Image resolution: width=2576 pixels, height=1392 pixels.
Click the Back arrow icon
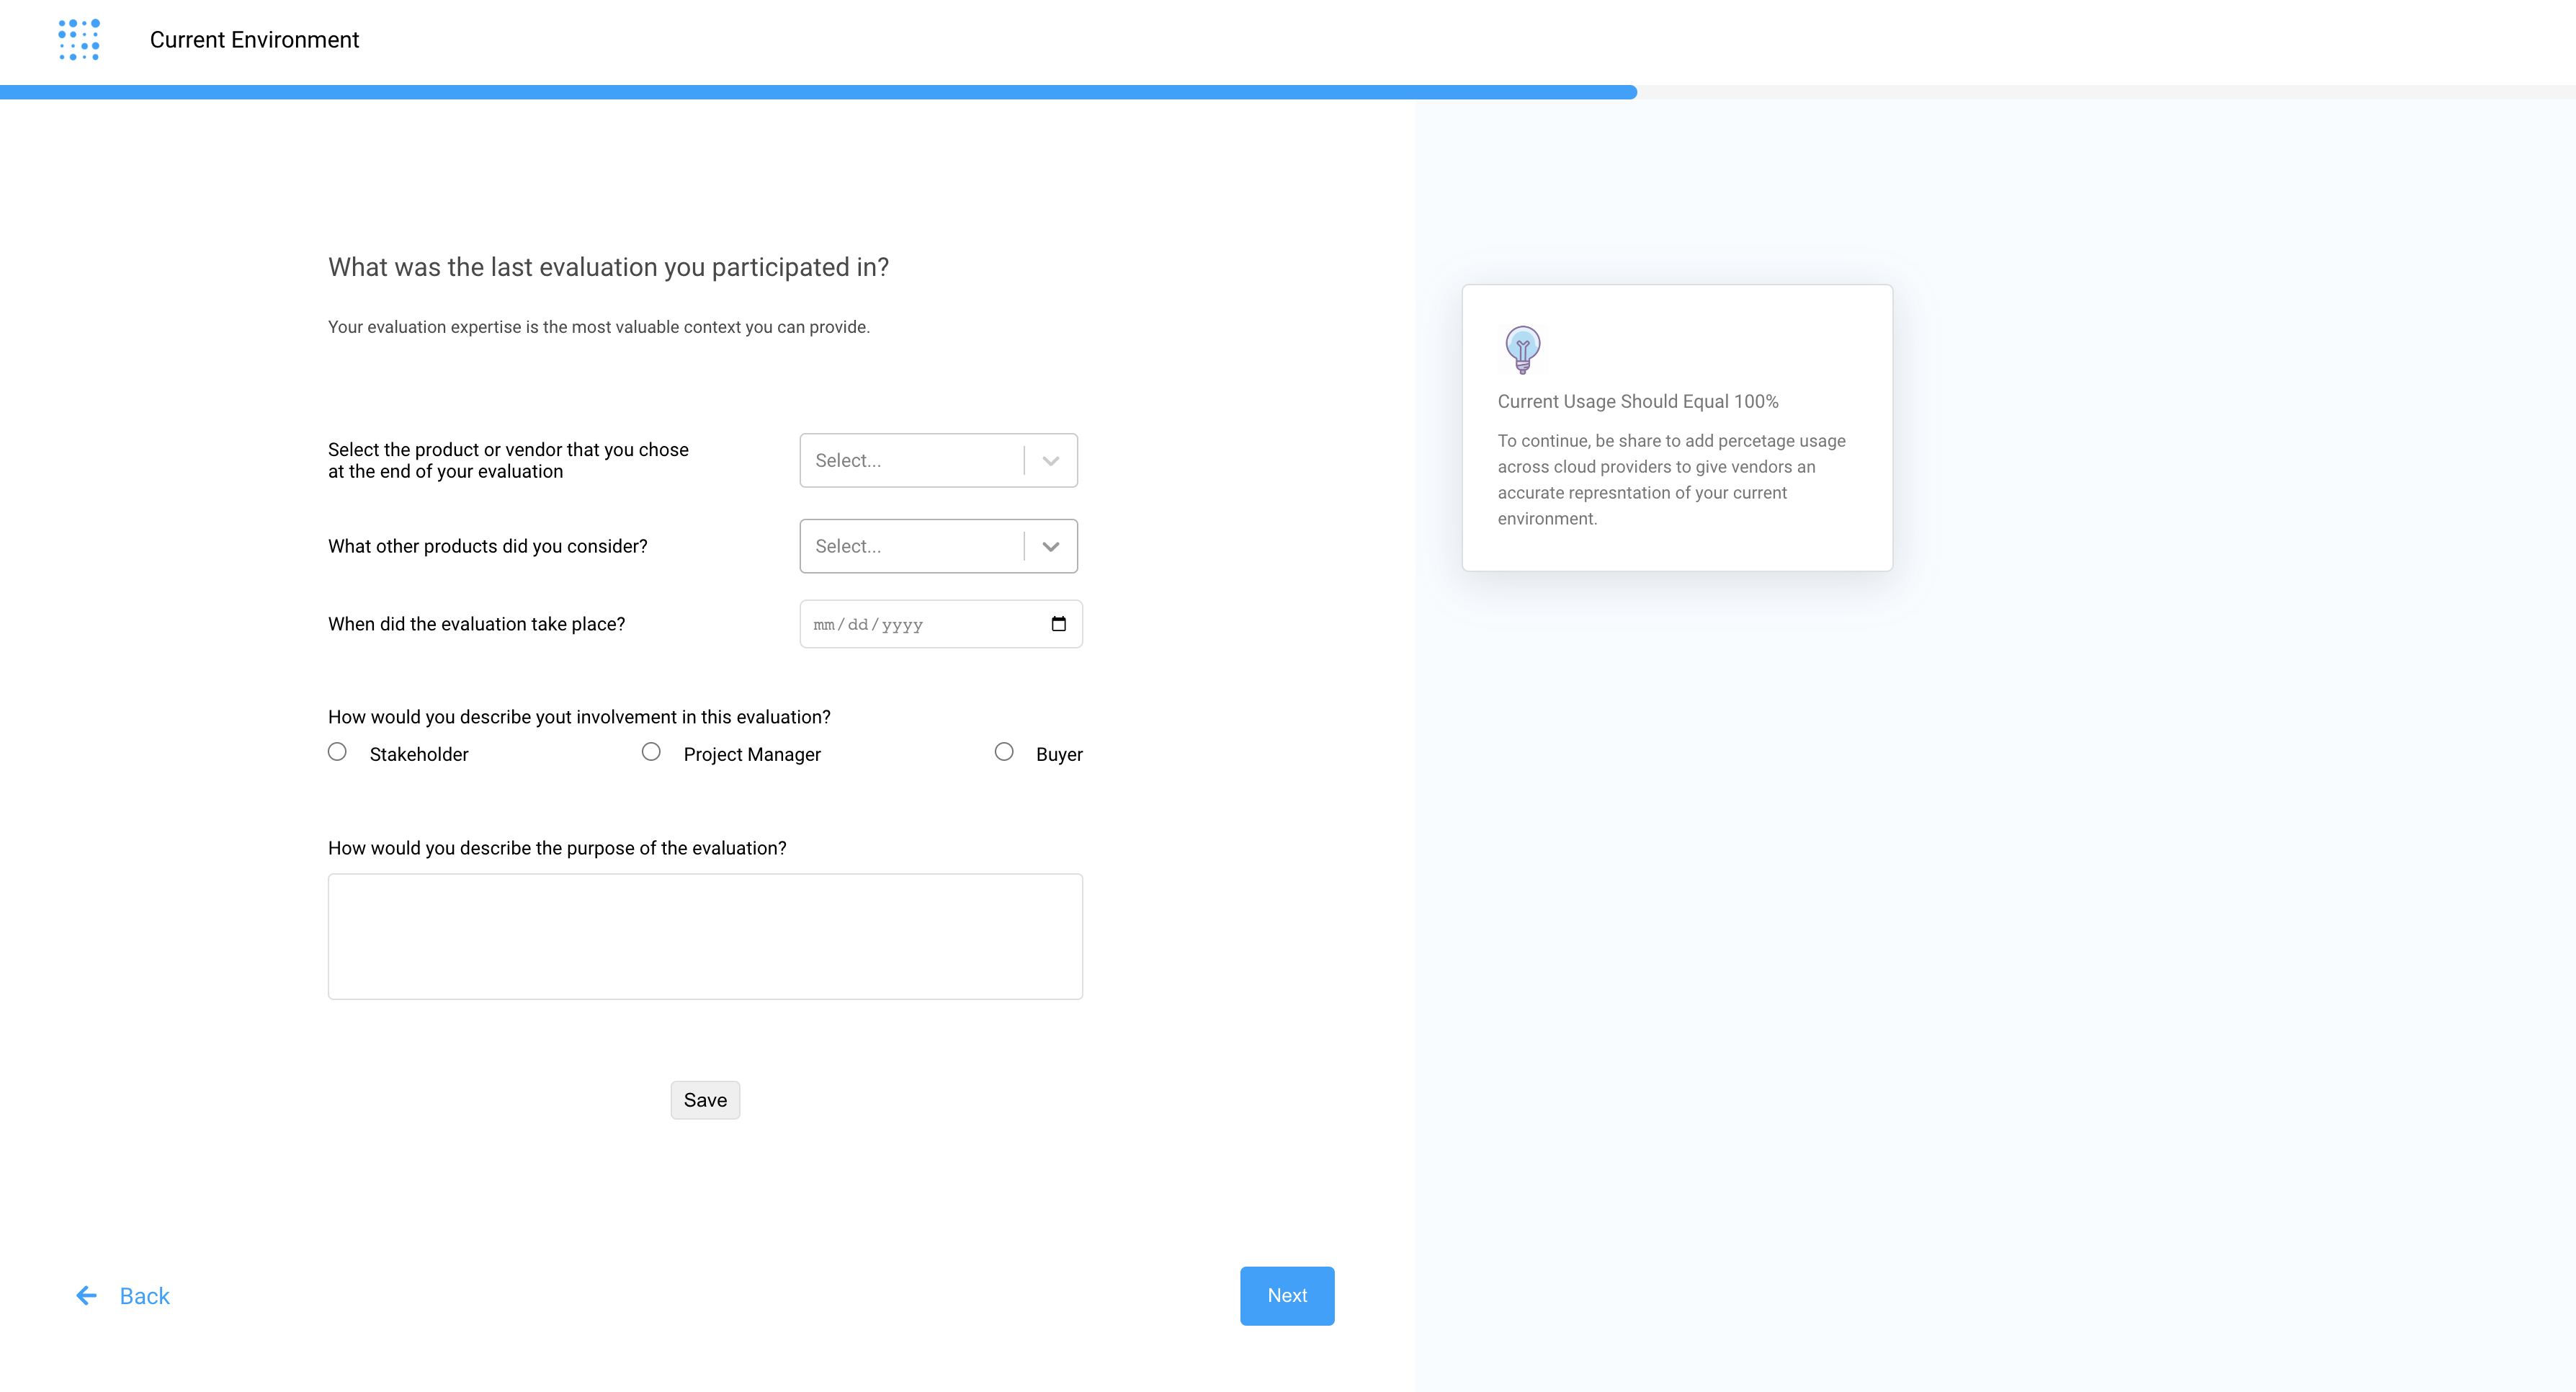[x=87, y=1296]
